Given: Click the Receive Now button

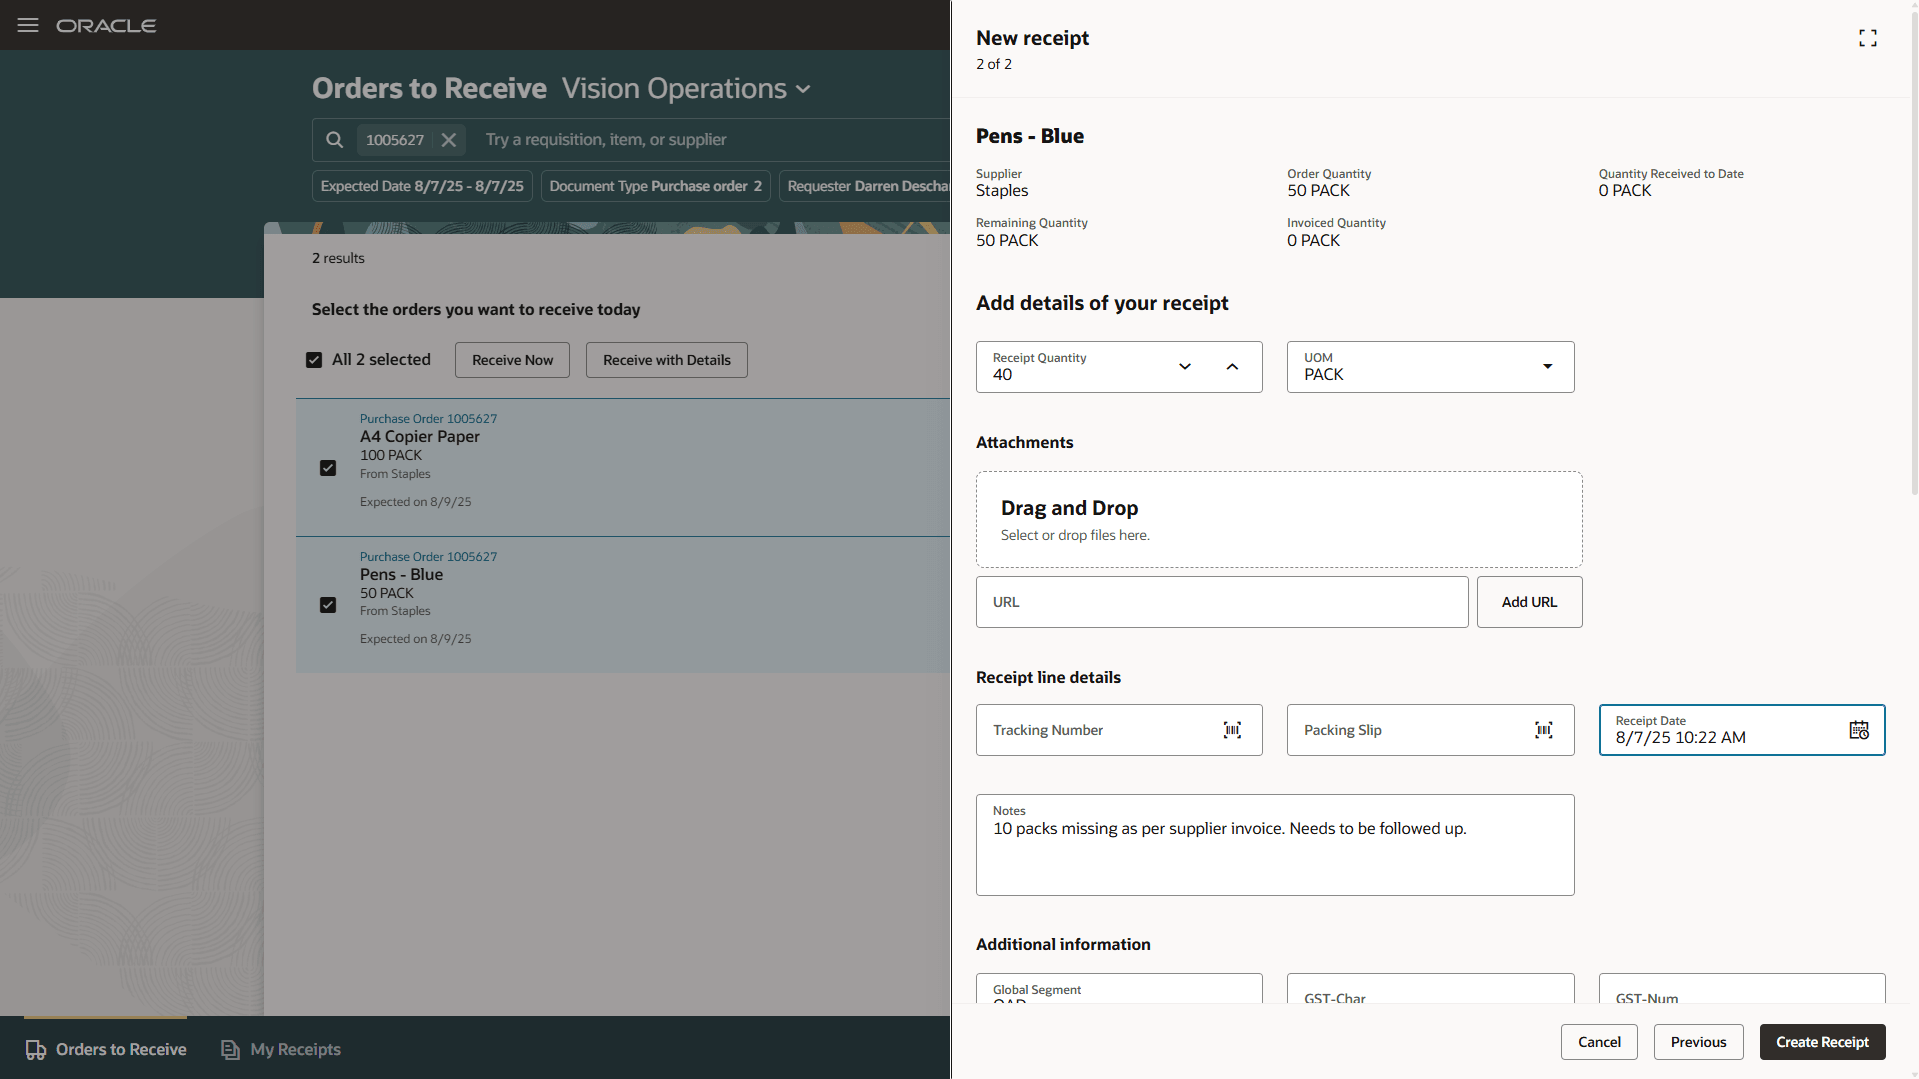Looking at the screenshot, I should point(512,360).
